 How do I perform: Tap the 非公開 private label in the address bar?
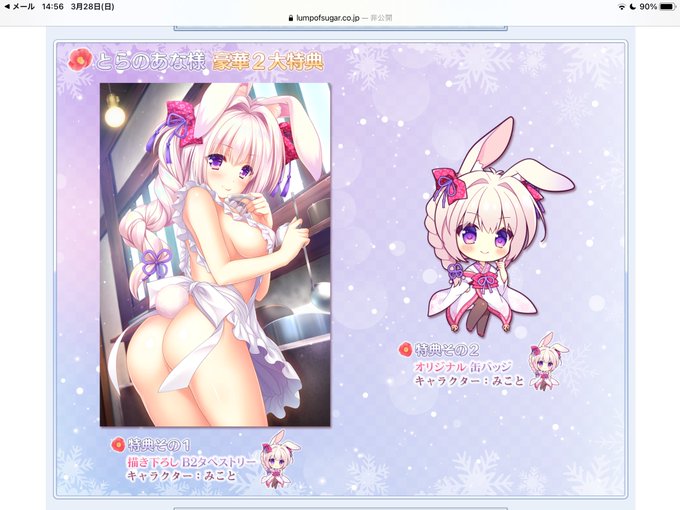click(x=381, y=18)
